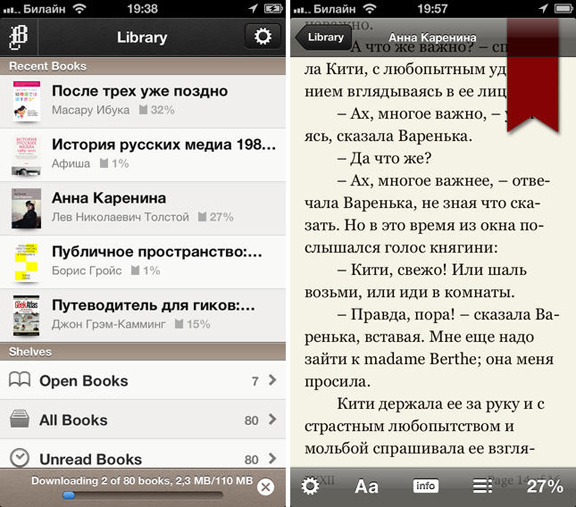Viewport: 576px width, 507px height.
Task: Tap the author Борис Гройс
Action: (x=87, y=271)
